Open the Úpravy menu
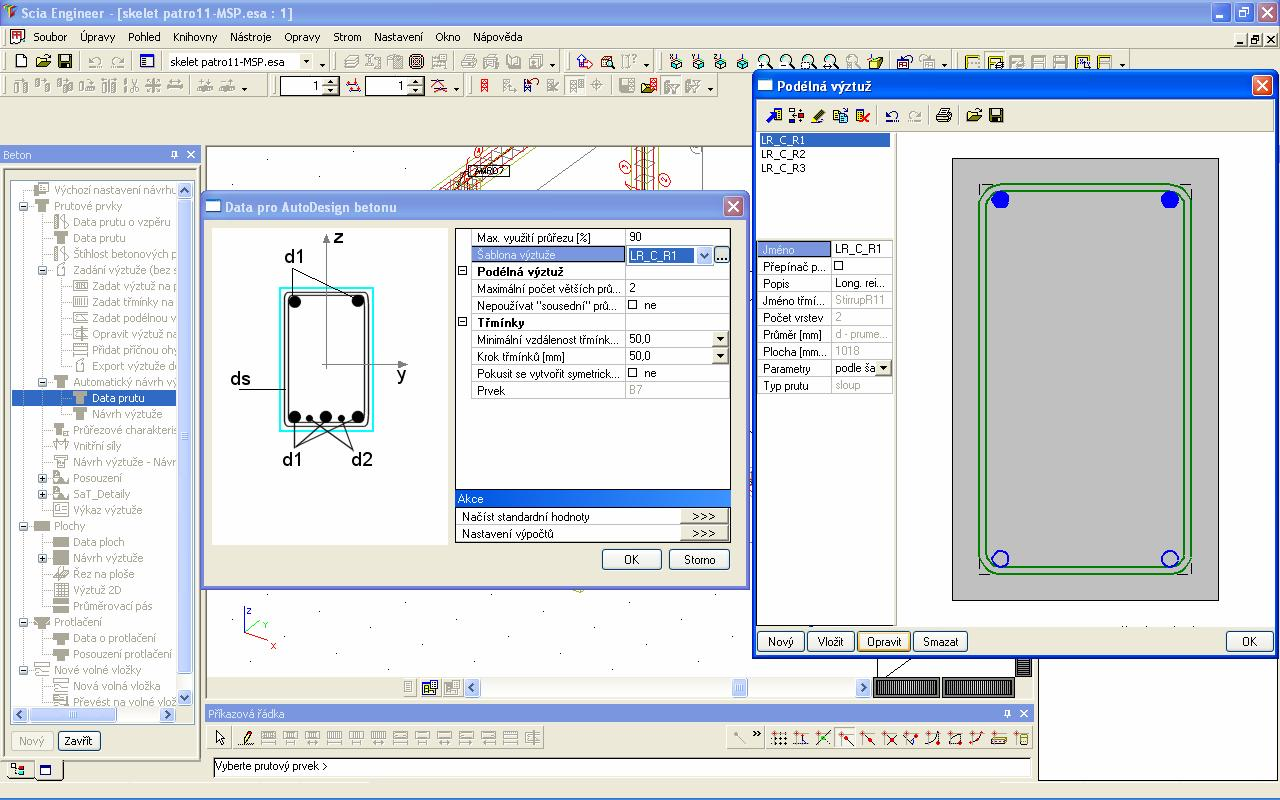 pyautogui.click(x=97, y=37)
